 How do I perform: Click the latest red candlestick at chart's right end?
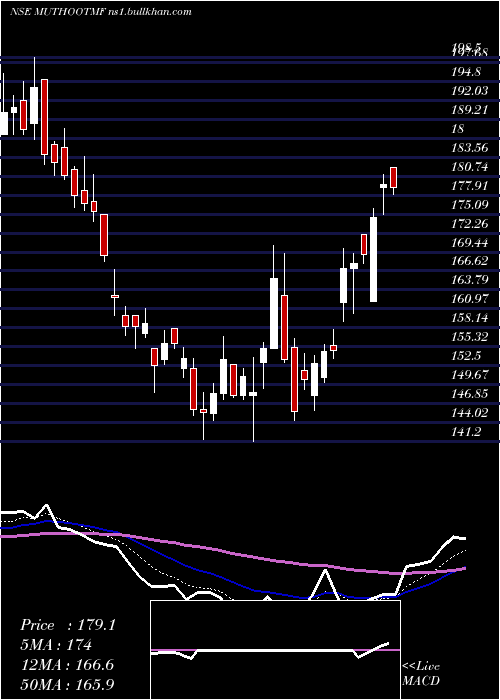(393, 179)
